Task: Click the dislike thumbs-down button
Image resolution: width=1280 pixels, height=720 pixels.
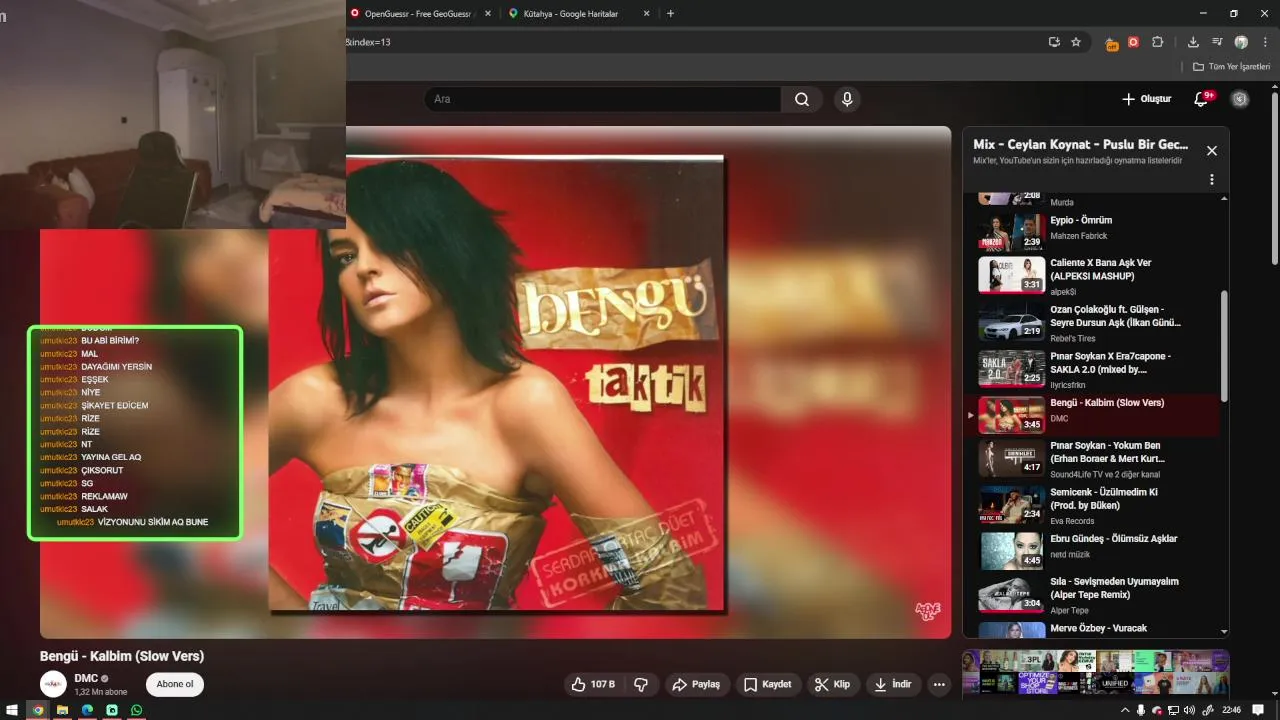Action: (641, 684)
